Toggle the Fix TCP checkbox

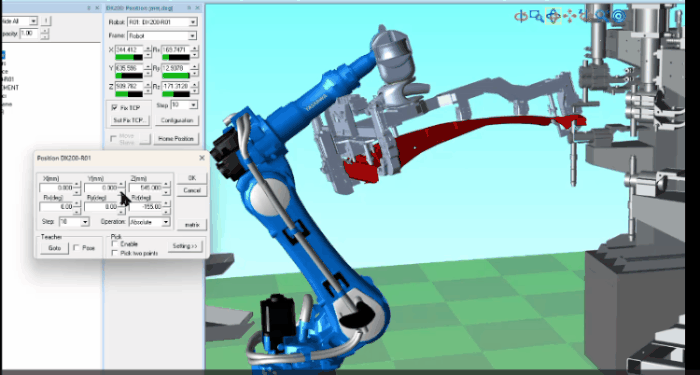(x=114, y=108)
